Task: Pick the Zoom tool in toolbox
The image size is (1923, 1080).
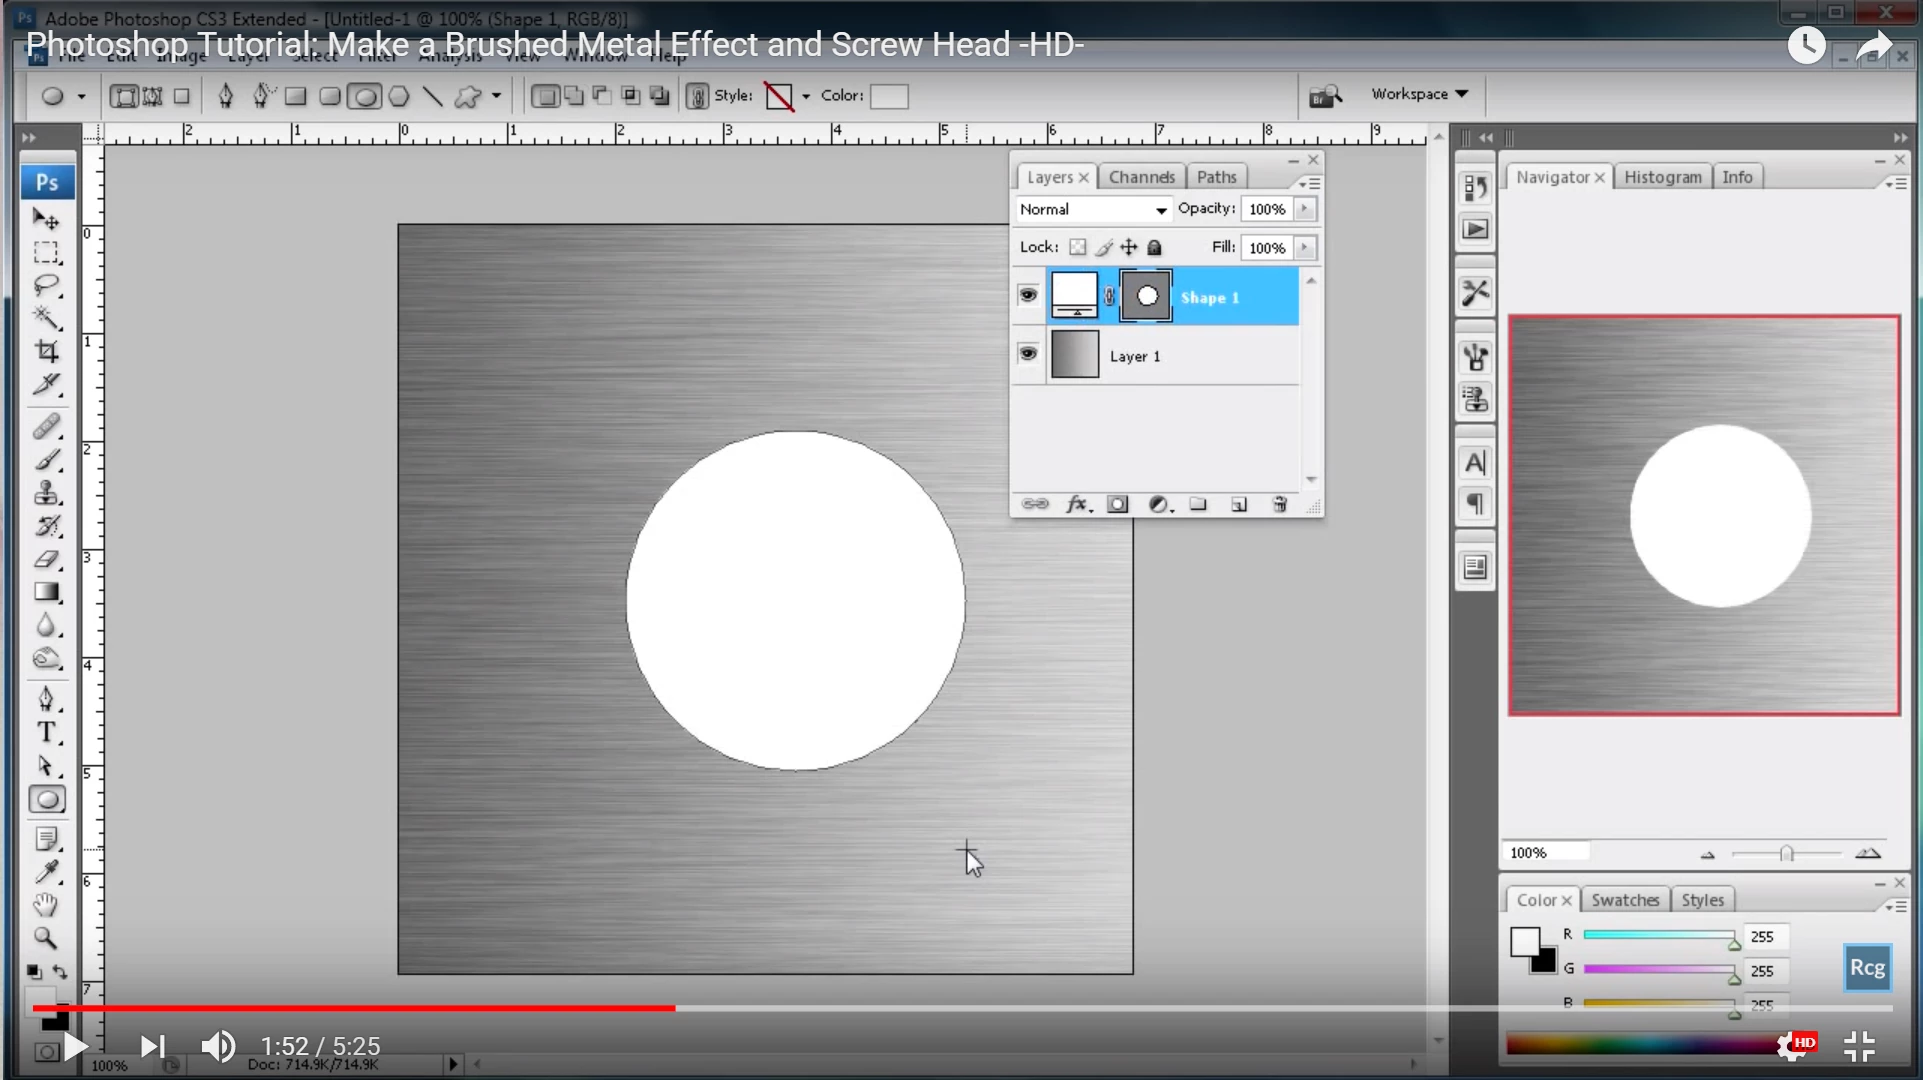Action: (x=45, y=938)
